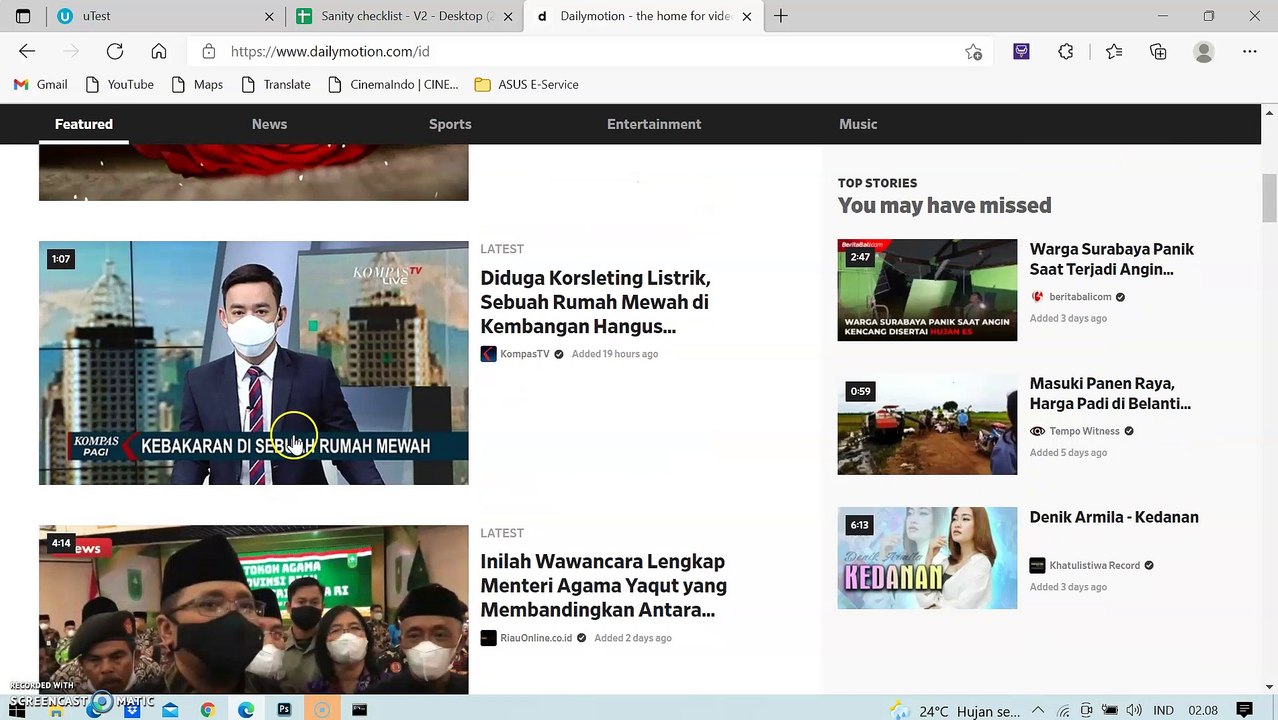Close the uTest tab
The width and height of the screenshot is (1278, 720).
[x=269, y=17]
